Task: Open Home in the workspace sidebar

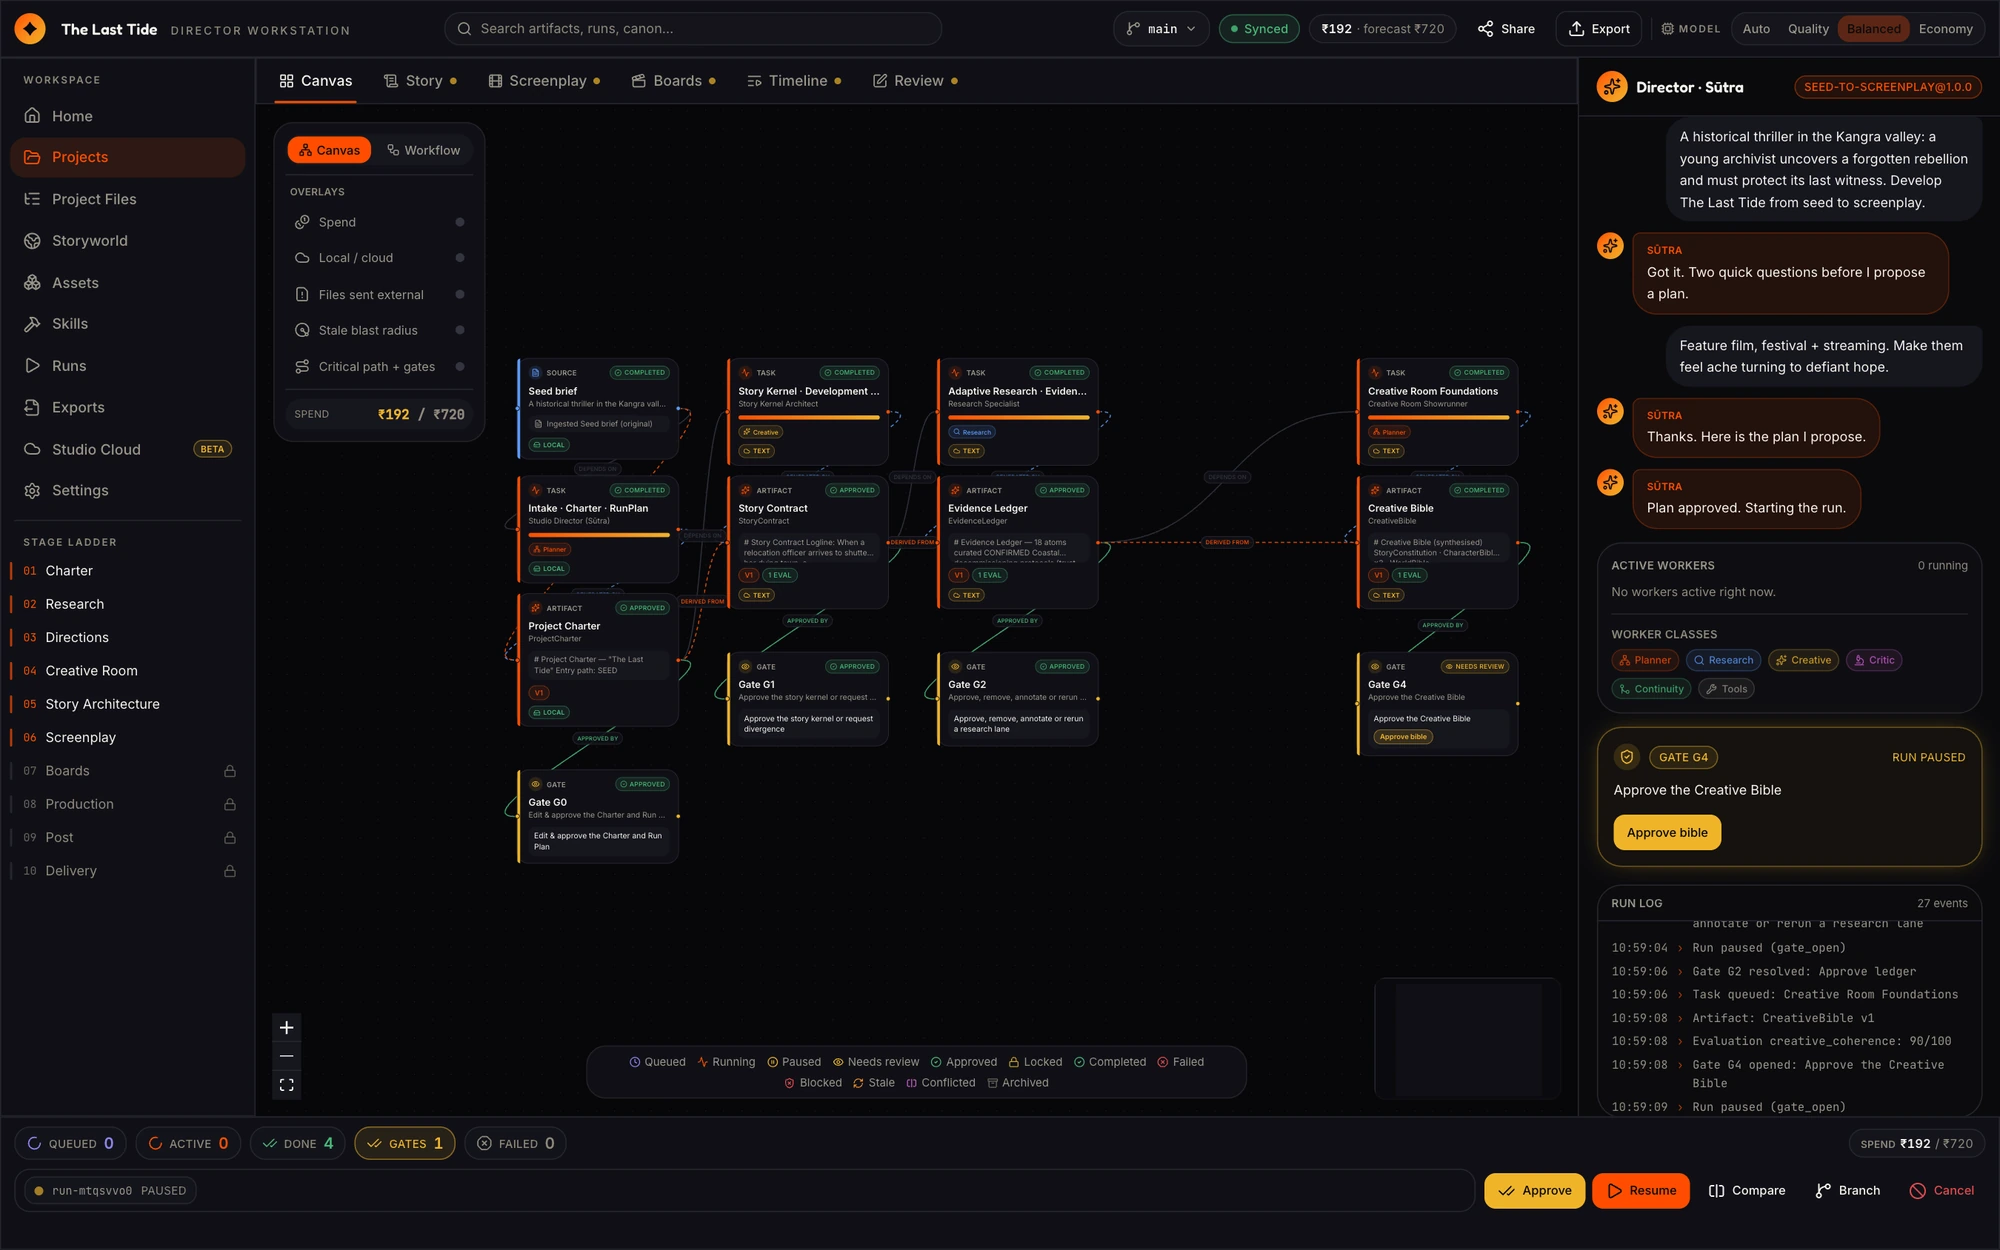Action: (127, 116)
